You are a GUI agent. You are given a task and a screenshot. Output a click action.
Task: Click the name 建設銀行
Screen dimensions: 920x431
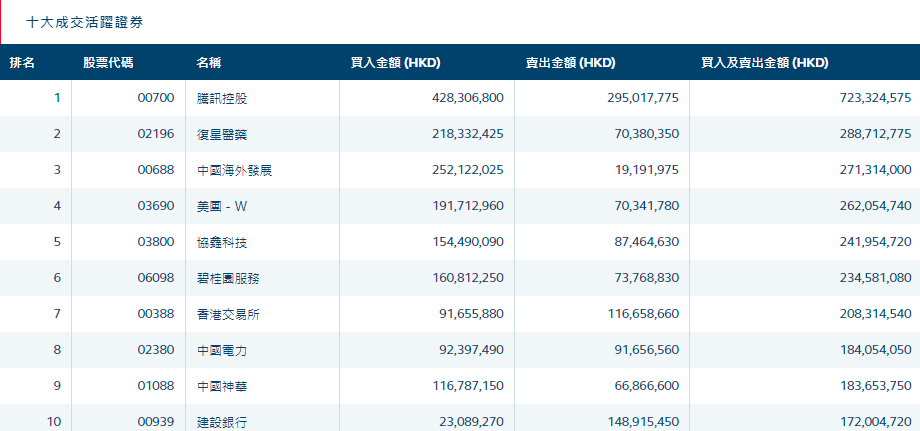[x=222, y=422]
